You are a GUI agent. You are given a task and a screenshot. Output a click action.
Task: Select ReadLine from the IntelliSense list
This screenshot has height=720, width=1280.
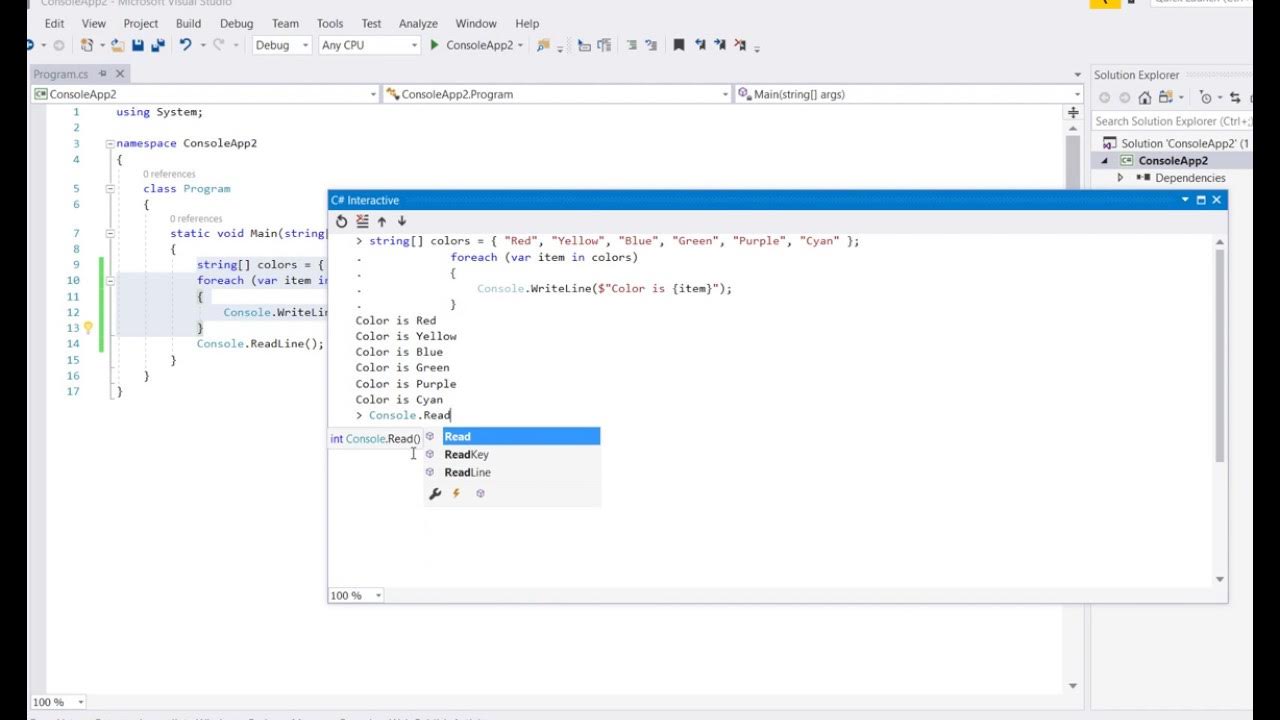tap(511, 472)
